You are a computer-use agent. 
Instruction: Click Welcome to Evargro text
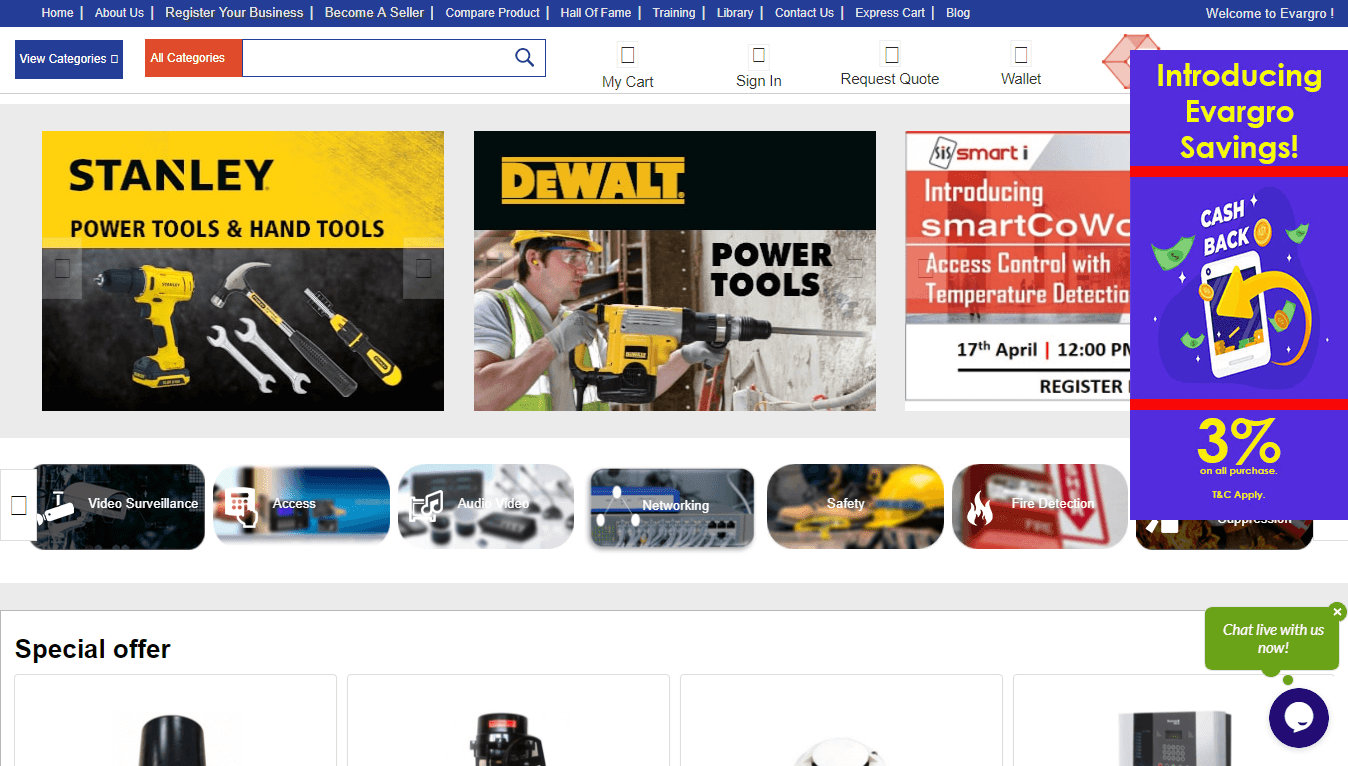click(x=1270, y=13)
